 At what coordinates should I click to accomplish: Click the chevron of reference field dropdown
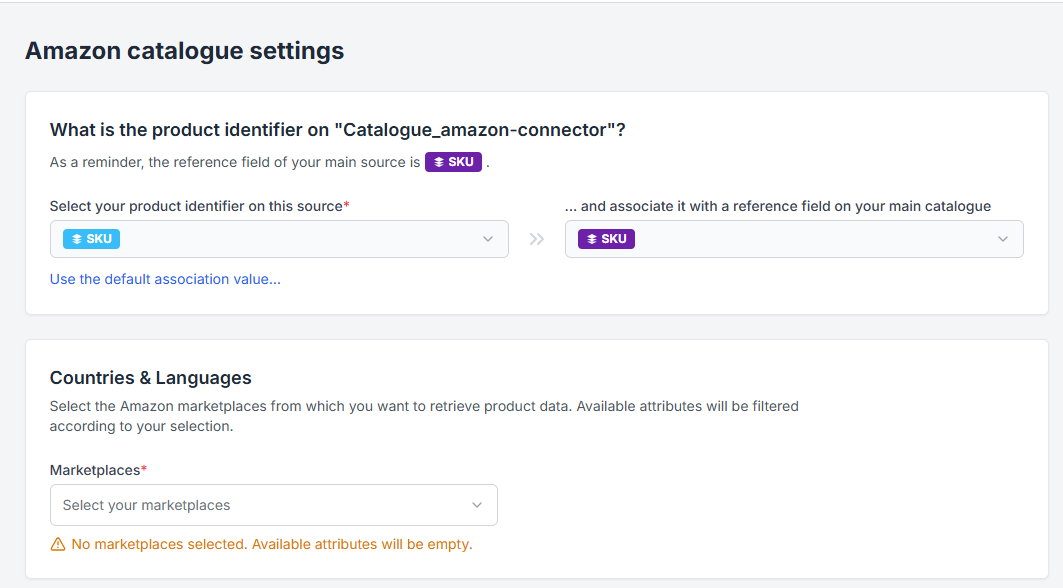[1003, 239]
